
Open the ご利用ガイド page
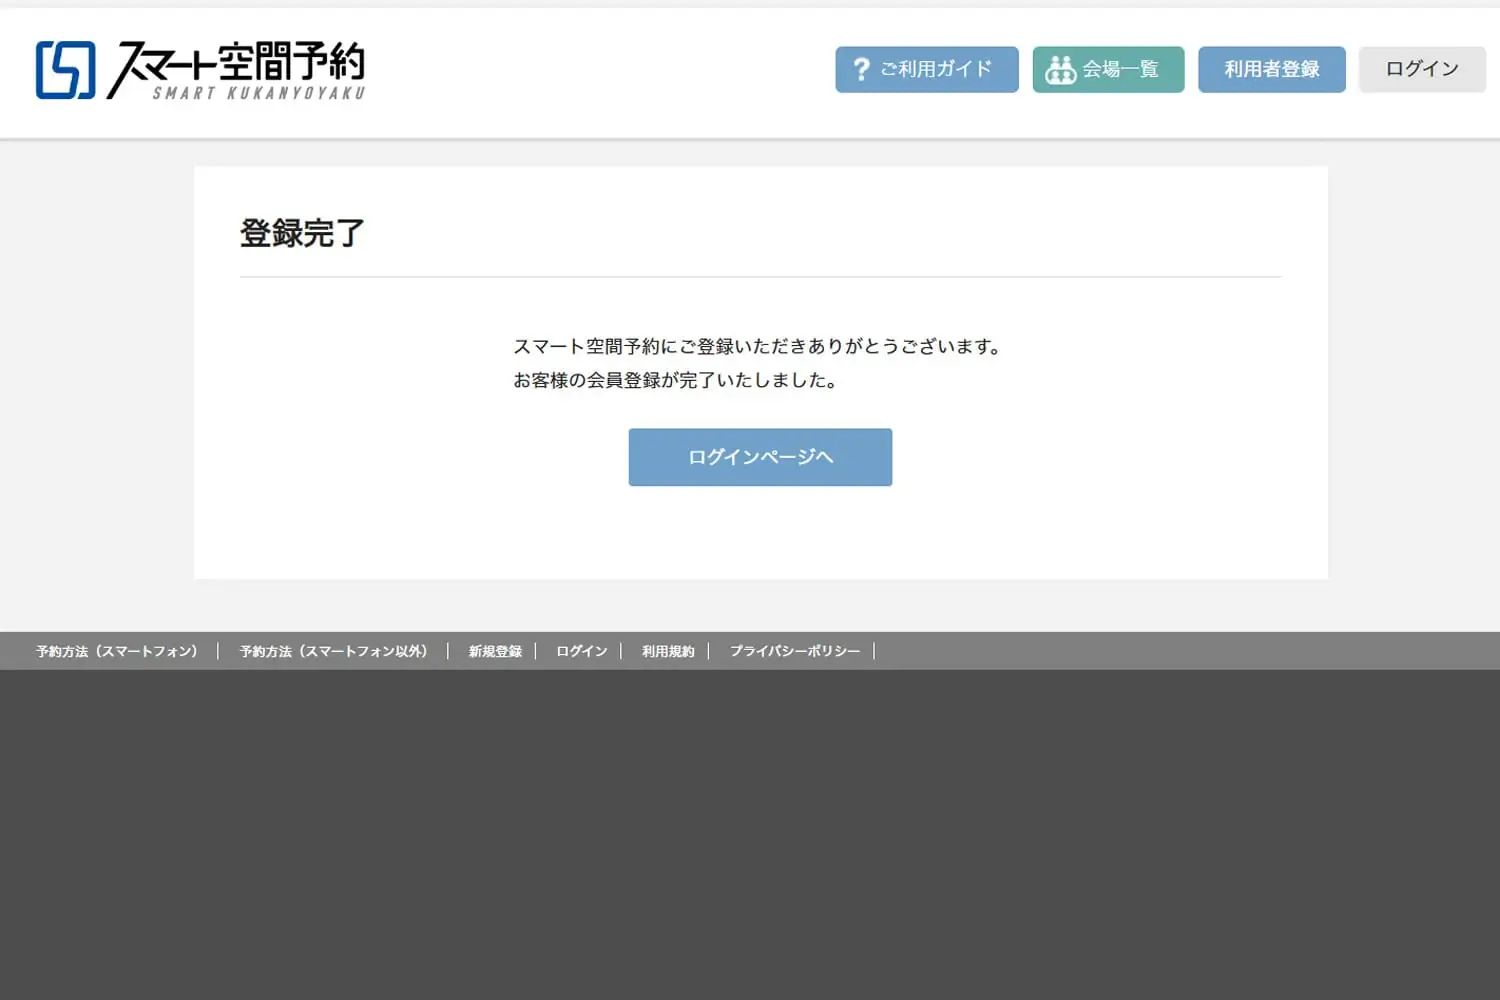tap(927, 69)
